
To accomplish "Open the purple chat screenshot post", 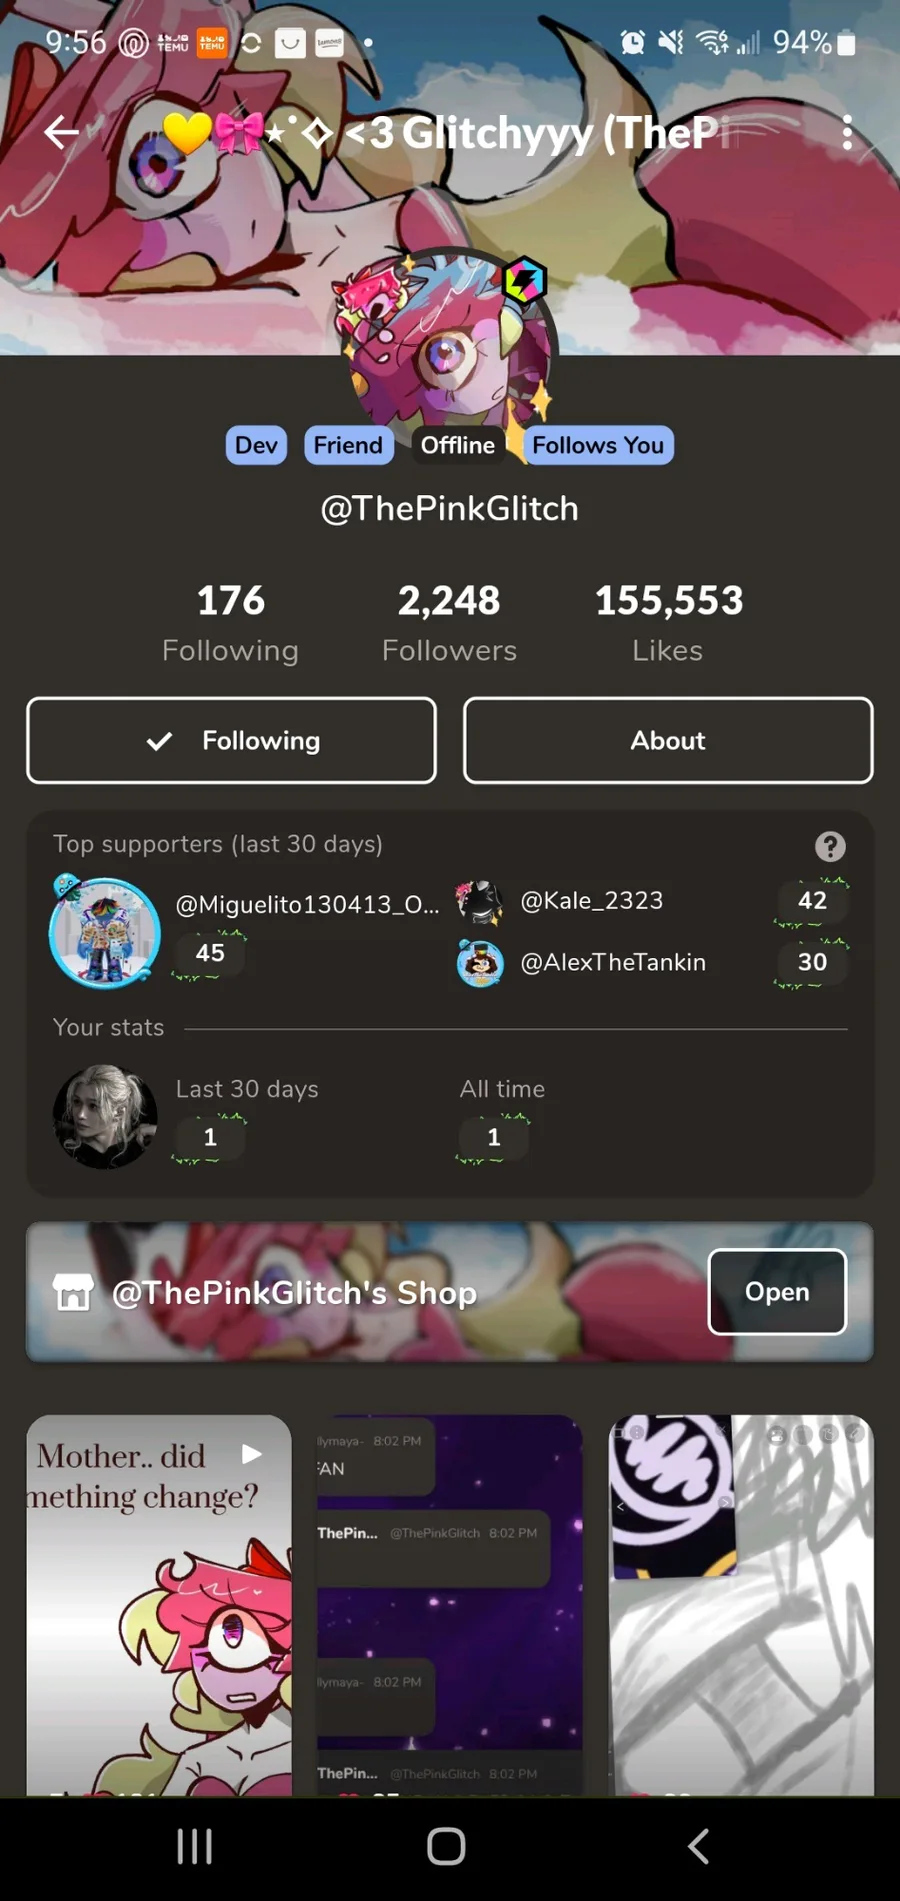I will tap(450, 1604).
